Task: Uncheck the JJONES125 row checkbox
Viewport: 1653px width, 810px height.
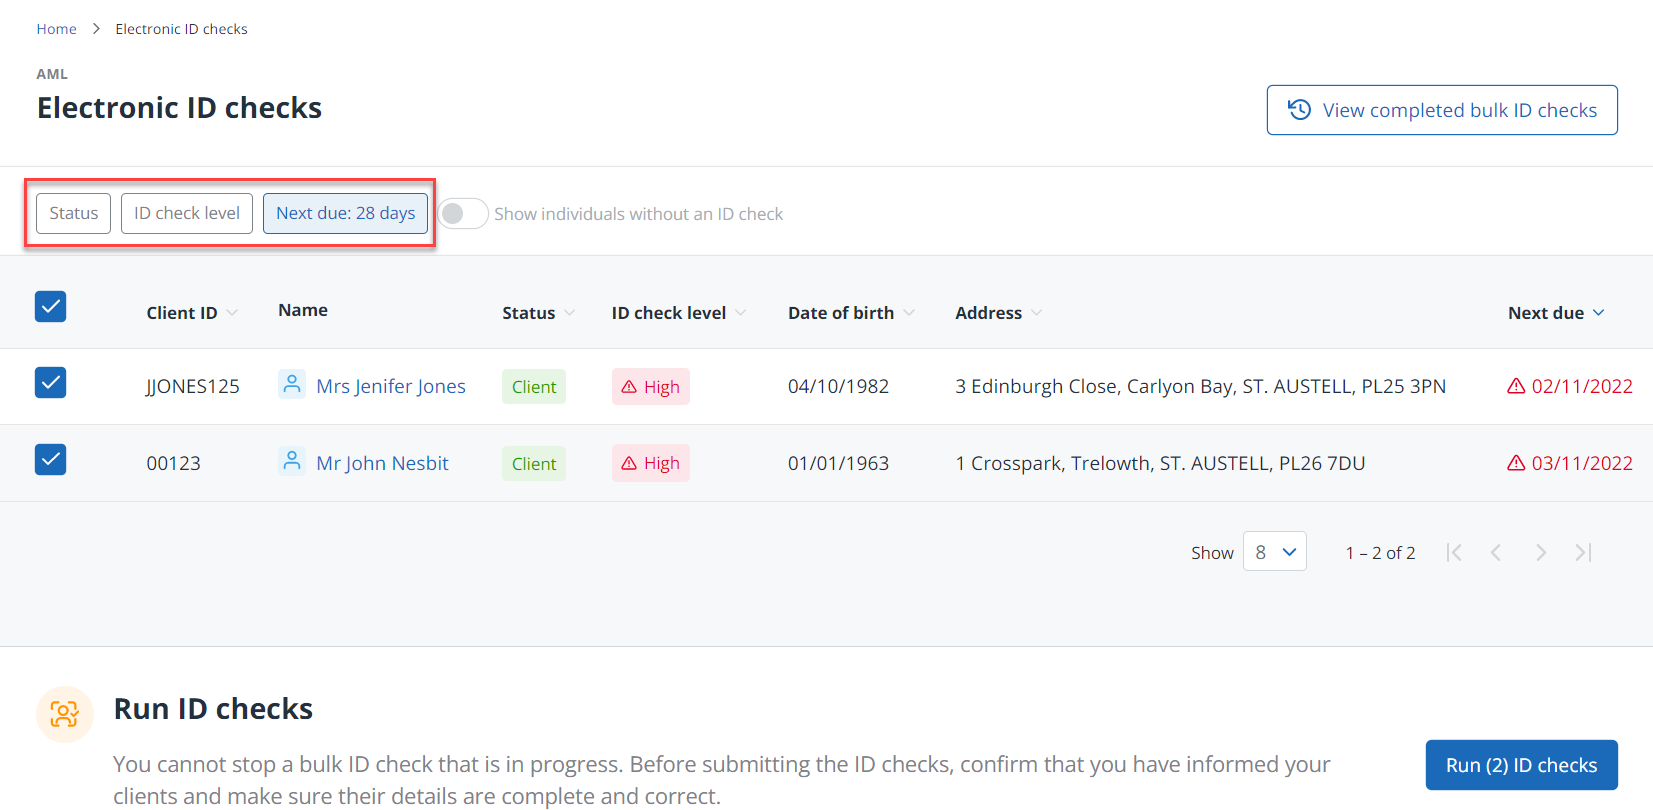Action: click(51, 383)
